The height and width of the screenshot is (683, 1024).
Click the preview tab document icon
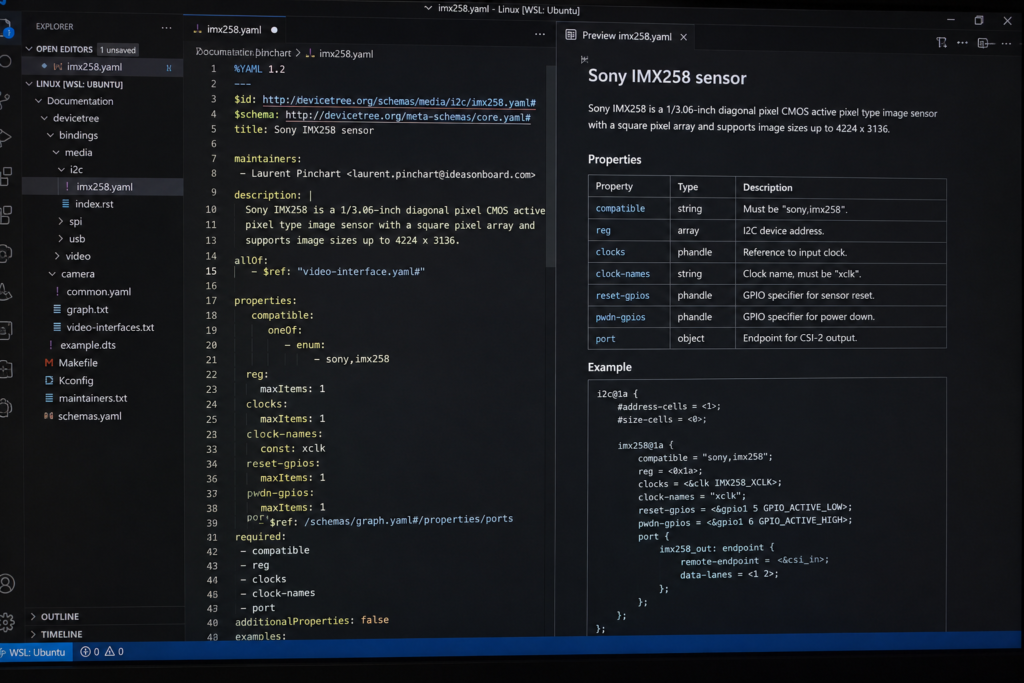pos(571,35)
